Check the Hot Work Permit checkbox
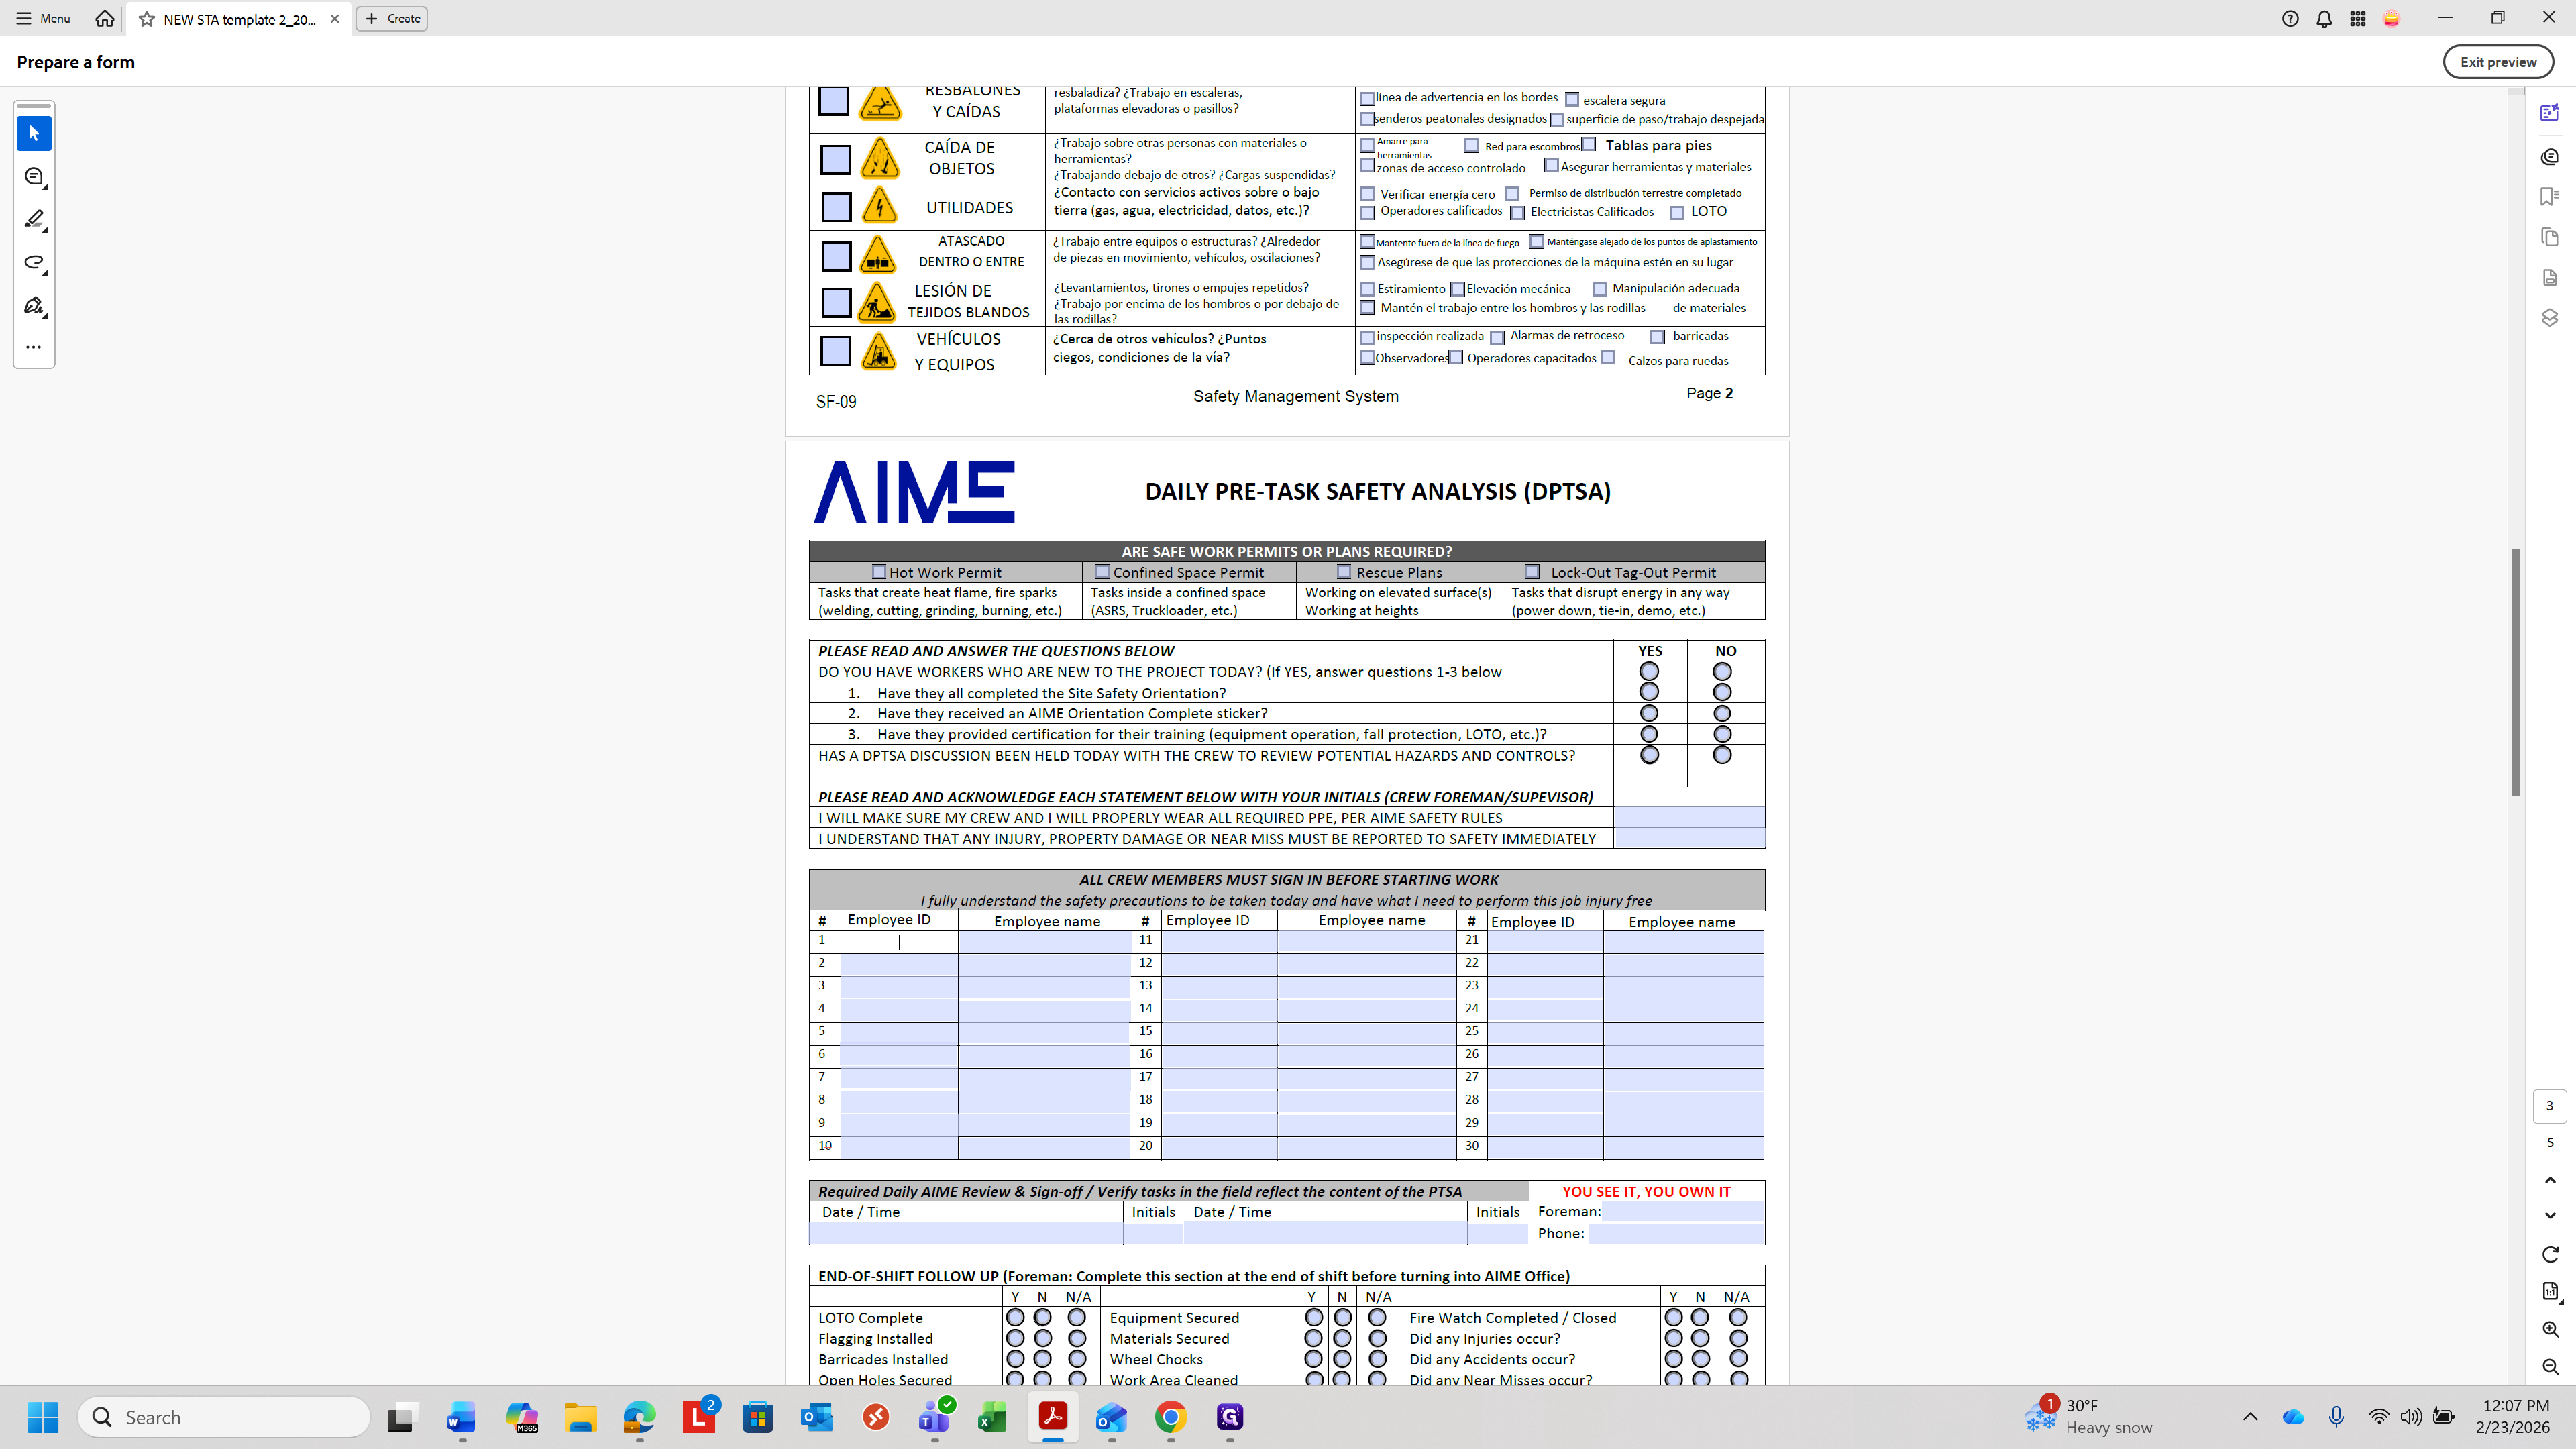Screen dimensions: 2576x1449 coord(879,572)
